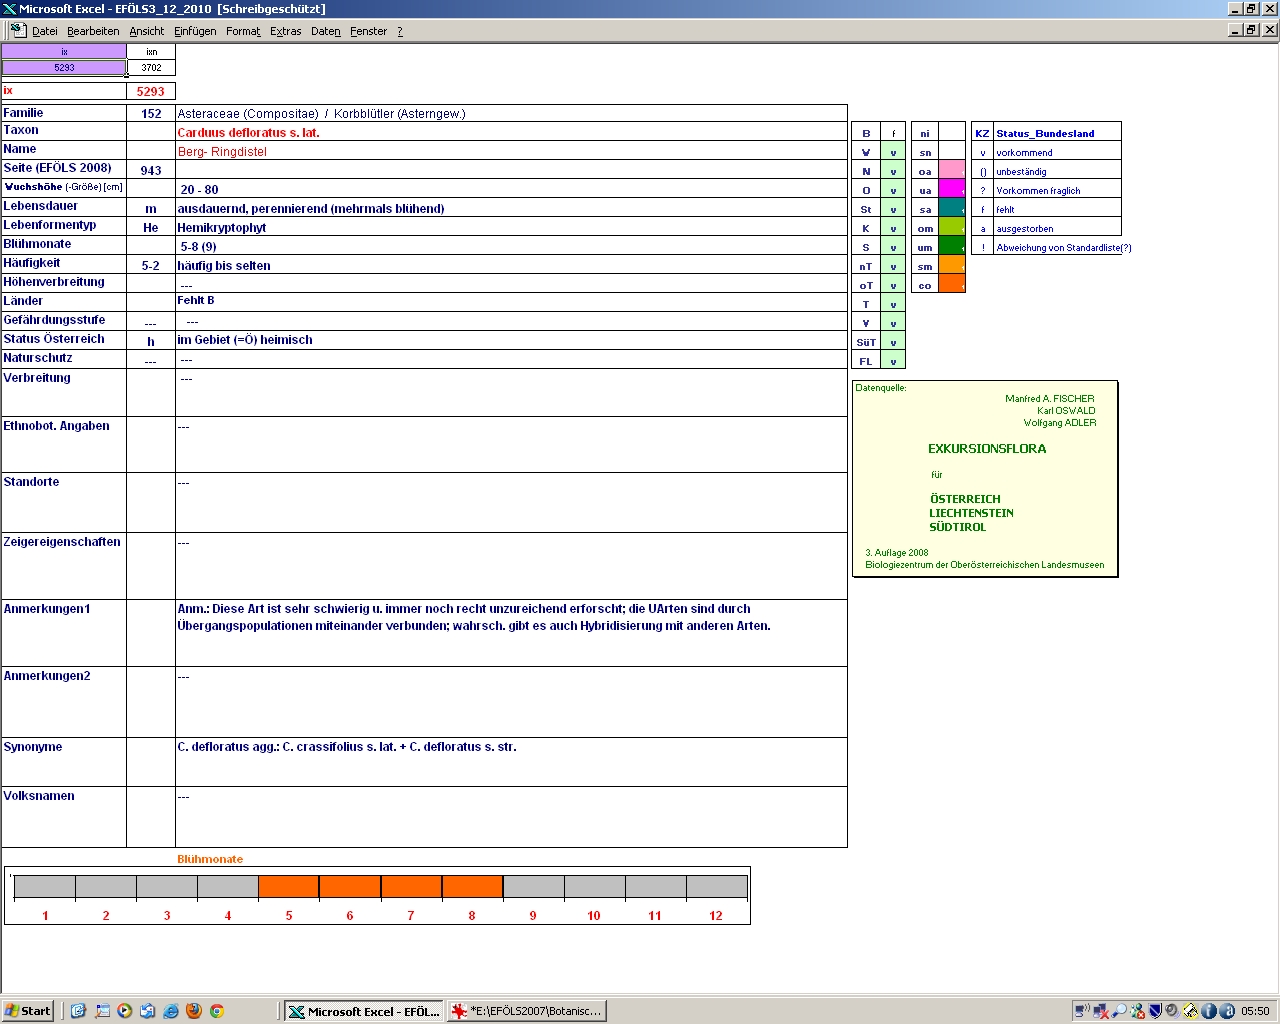
Task: Click the 'ausgestorben' legend entry
Action: [1024, 229]
